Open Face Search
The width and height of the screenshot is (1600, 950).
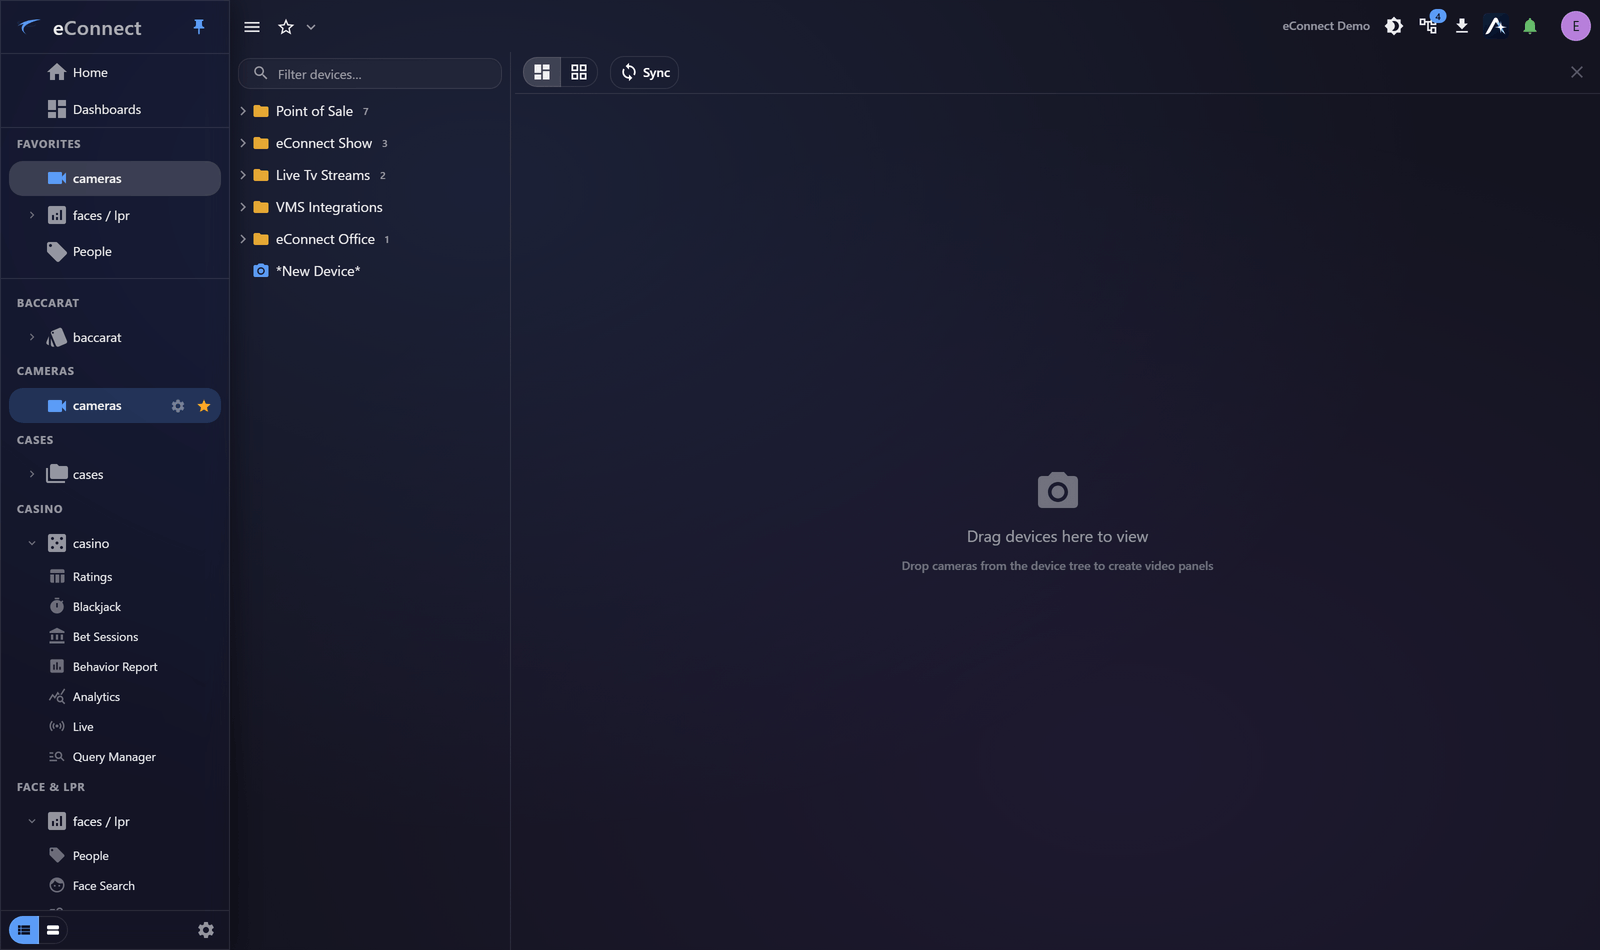(115, 886)
